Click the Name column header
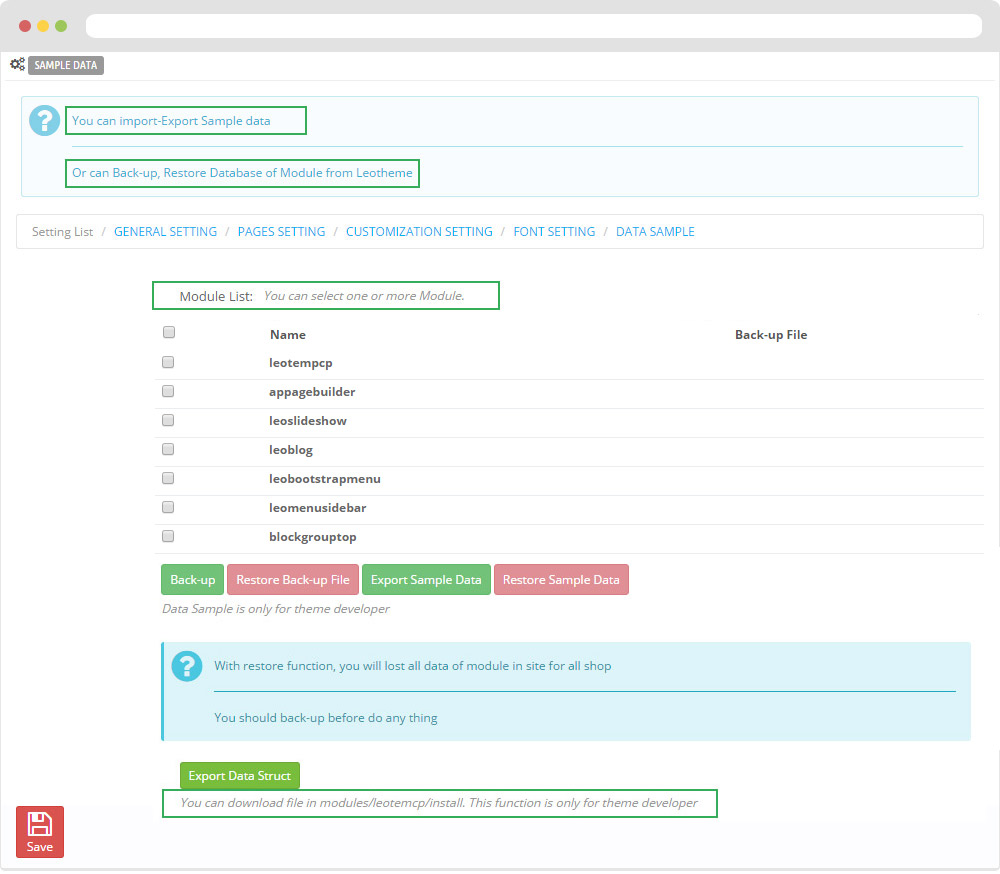Image resolution: width=1000 pixels, height=874 pixels. (x=288, y=335)
